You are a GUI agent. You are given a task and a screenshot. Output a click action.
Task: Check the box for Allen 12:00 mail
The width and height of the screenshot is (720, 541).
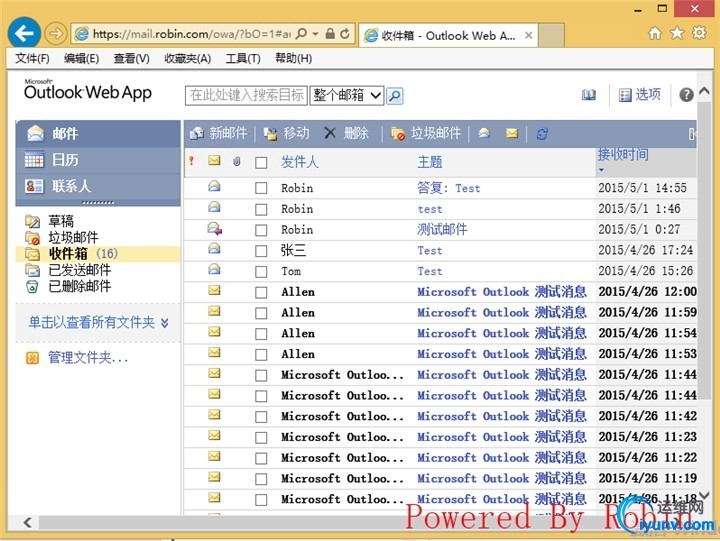click(x=261, y=293)
